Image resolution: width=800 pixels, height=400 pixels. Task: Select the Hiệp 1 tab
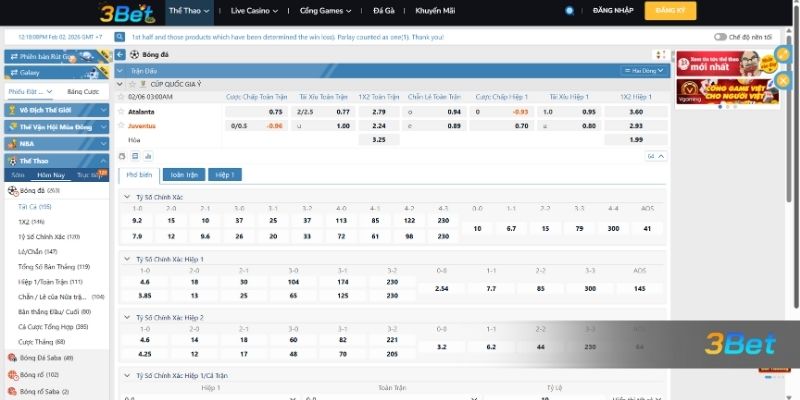(x=225, y=175)
